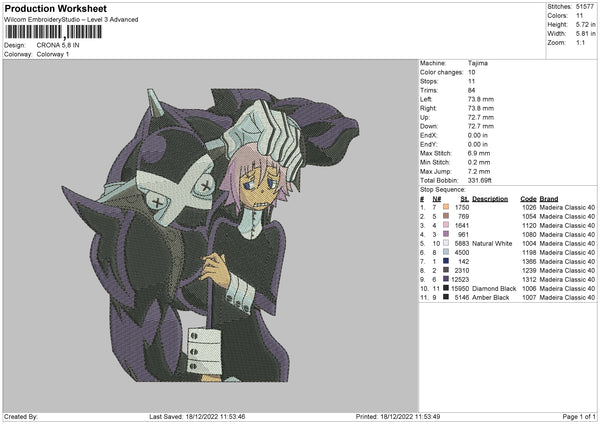Click the Colorway 1 value
600x424 pixels.
[53, 54]
